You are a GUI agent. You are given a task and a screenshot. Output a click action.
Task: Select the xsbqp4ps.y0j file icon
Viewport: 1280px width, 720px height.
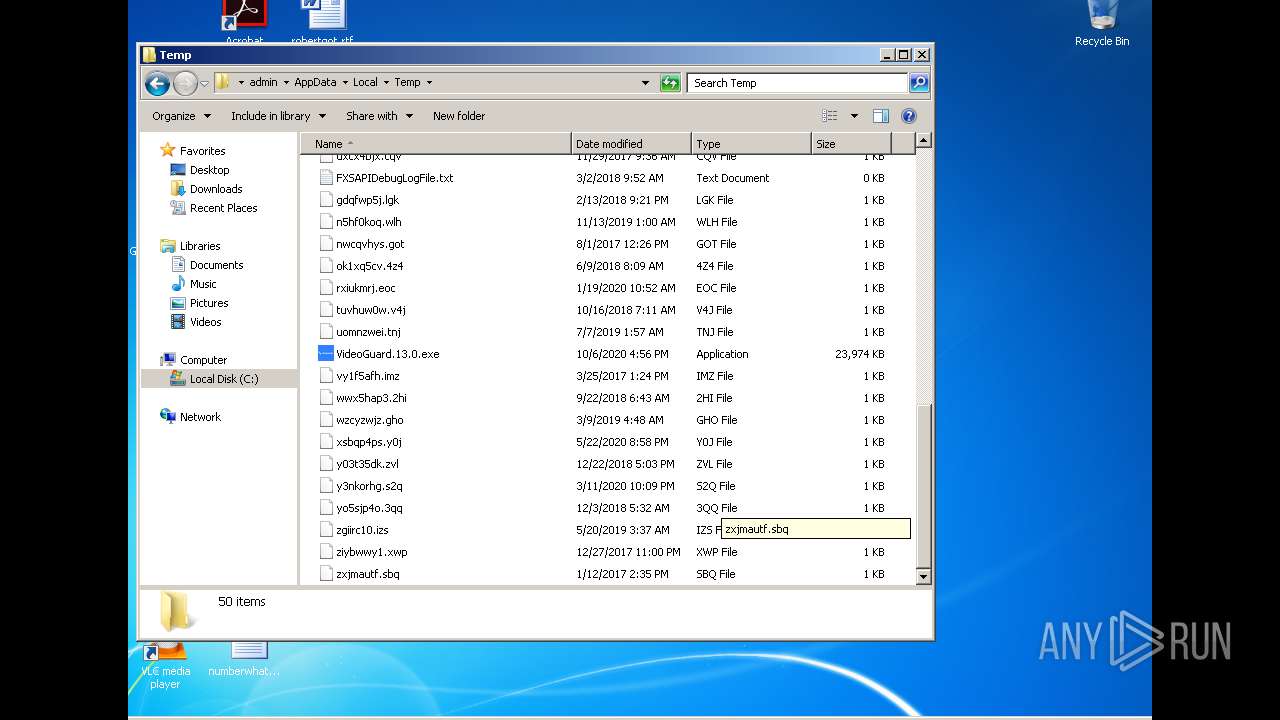[x=325, y=442]
